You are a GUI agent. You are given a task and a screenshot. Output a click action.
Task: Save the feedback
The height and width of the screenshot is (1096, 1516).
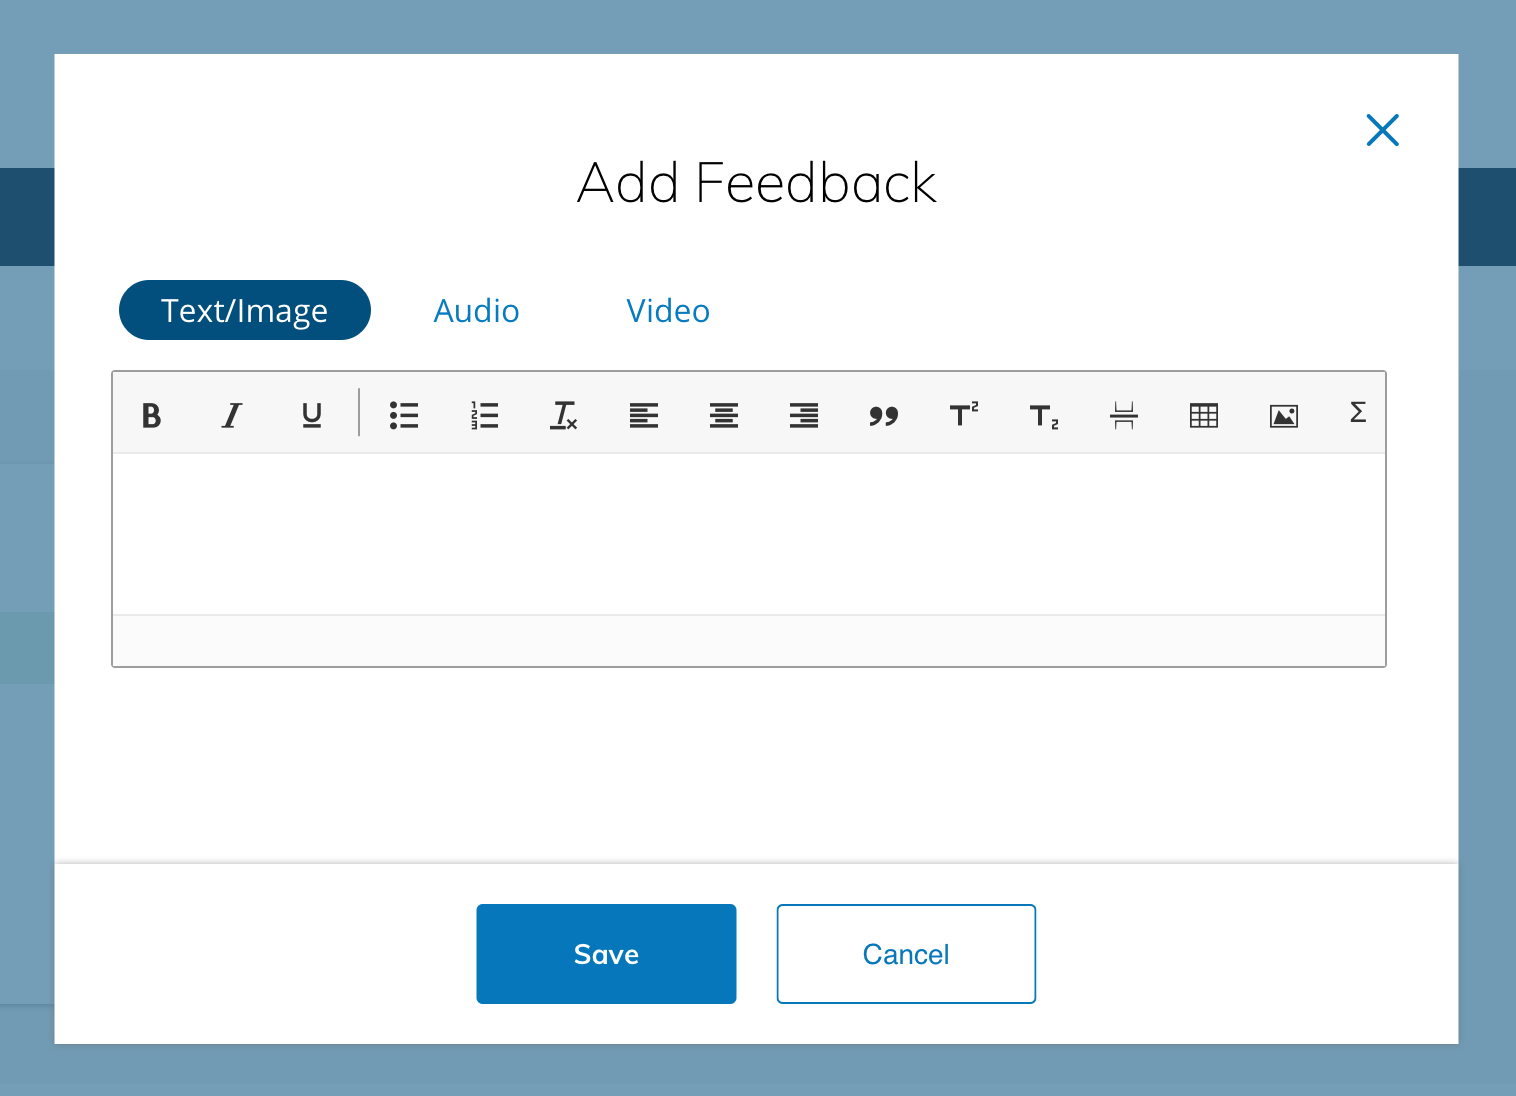[x=606, y=953]
